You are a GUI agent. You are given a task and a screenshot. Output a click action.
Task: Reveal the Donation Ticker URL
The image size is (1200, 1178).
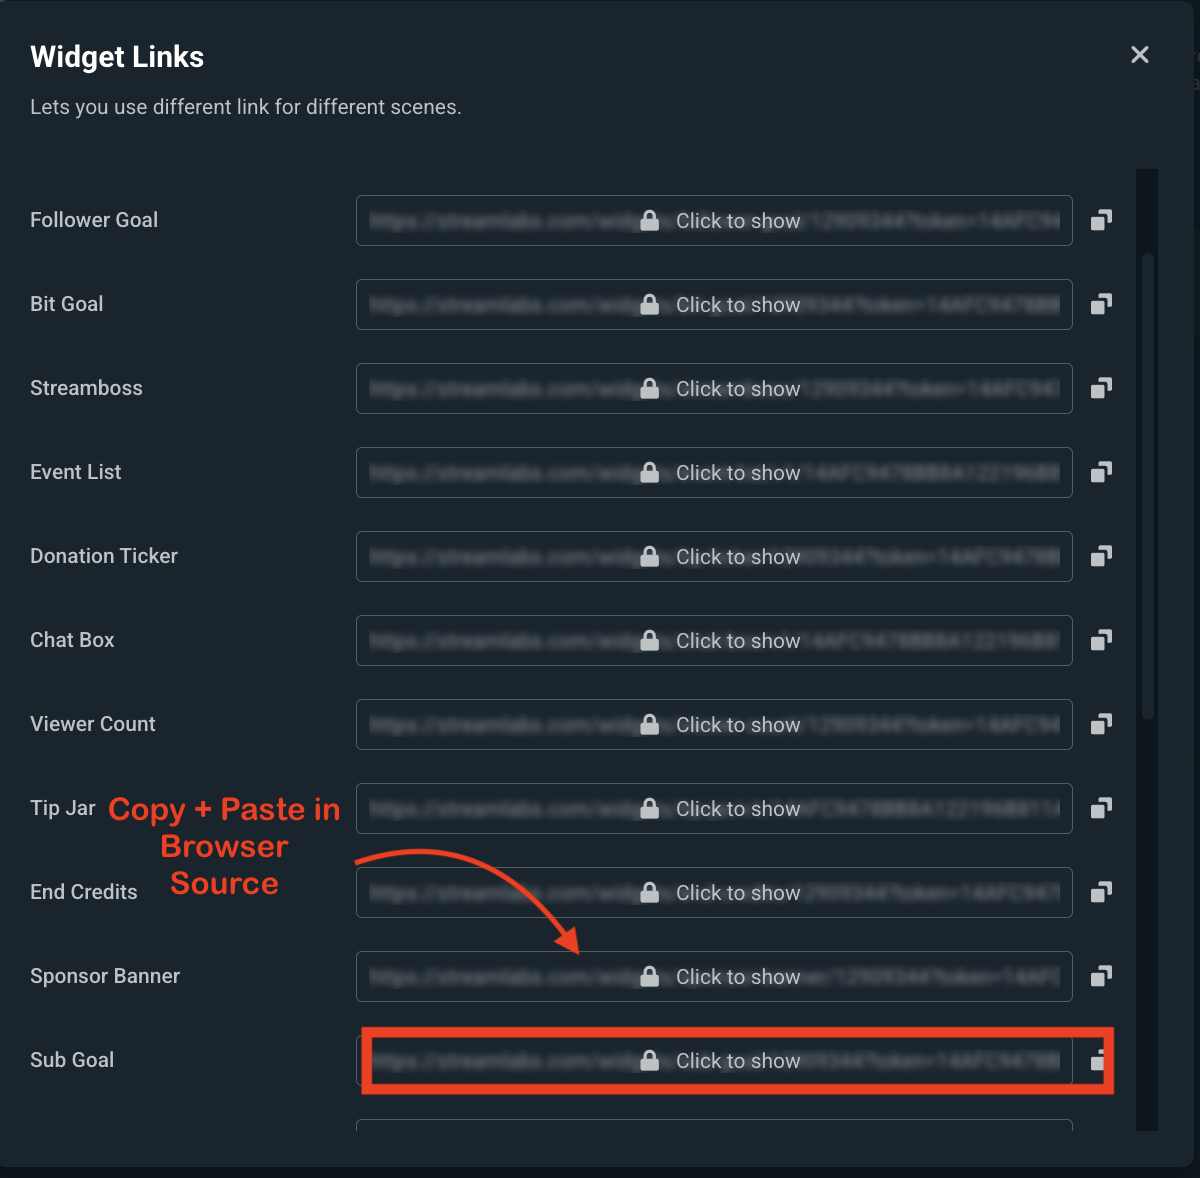pyautogui.click(x=738, y=556)
